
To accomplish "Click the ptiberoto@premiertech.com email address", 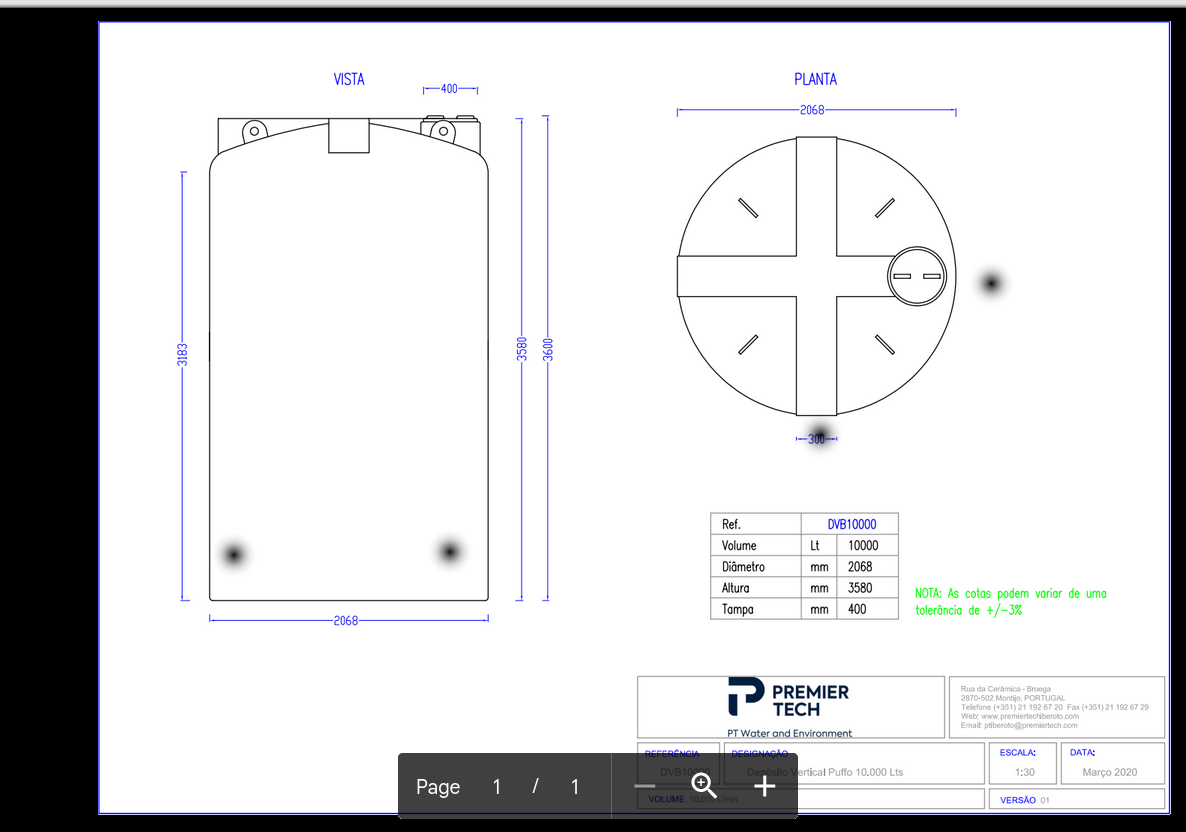I will pyautogui.click(x=1031, y=725).
